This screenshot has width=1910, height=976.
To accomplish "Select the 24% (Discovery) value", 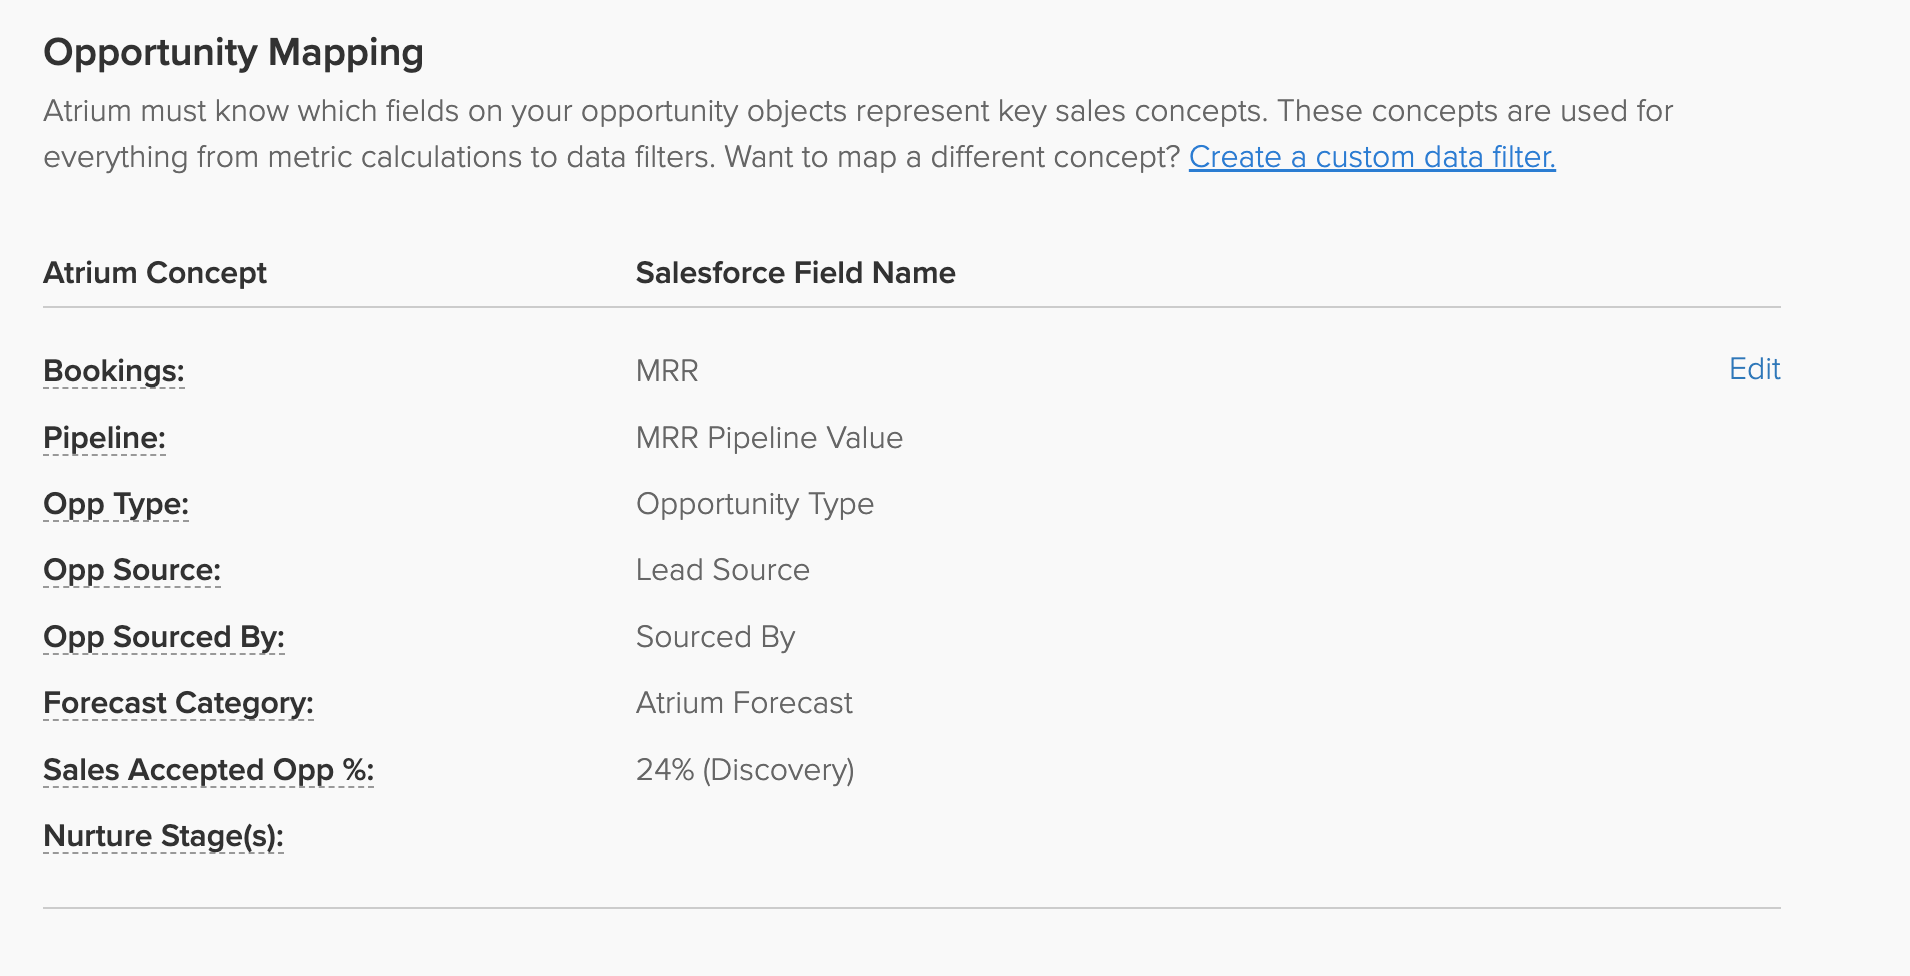I will [745, 770].
